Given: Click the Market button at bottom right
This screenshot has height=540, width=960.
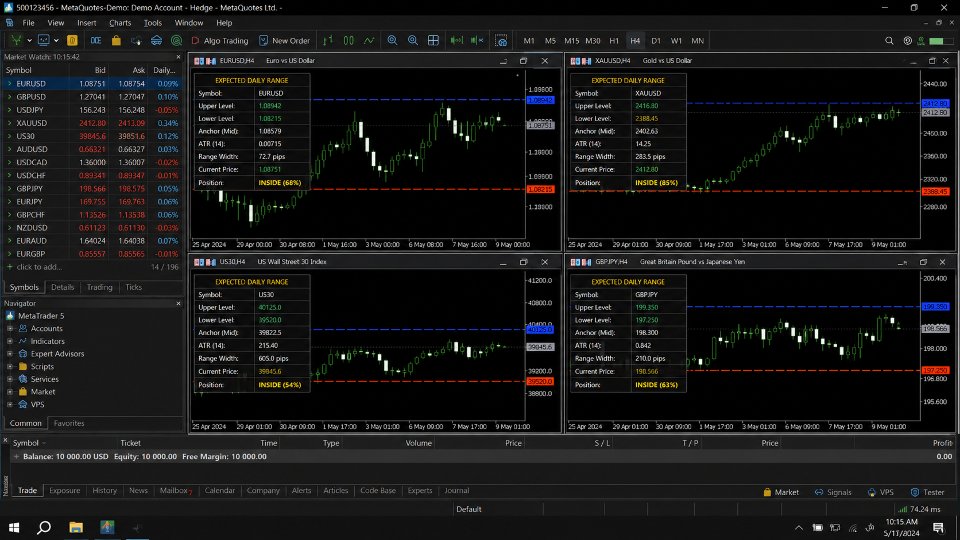Looking at the screenshot, I should (x=781, y=492).
